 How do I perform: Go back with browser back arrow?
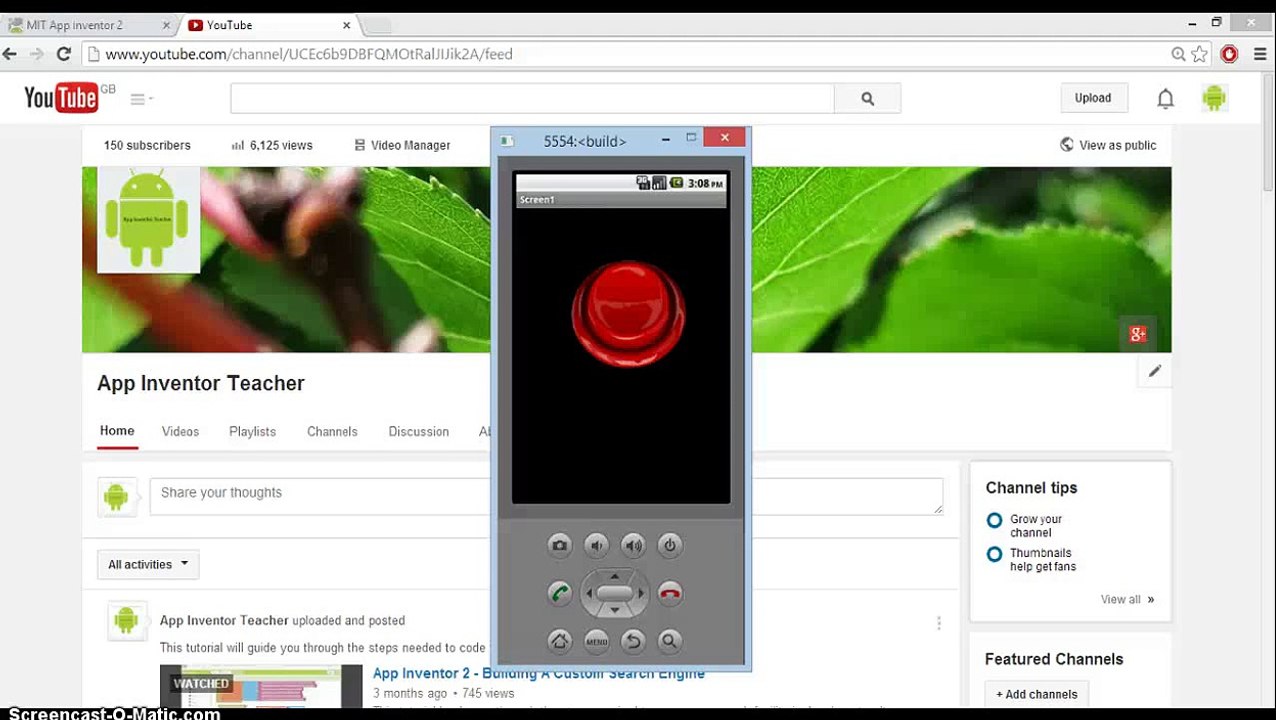pyautogui.click(x=11, y=54)
